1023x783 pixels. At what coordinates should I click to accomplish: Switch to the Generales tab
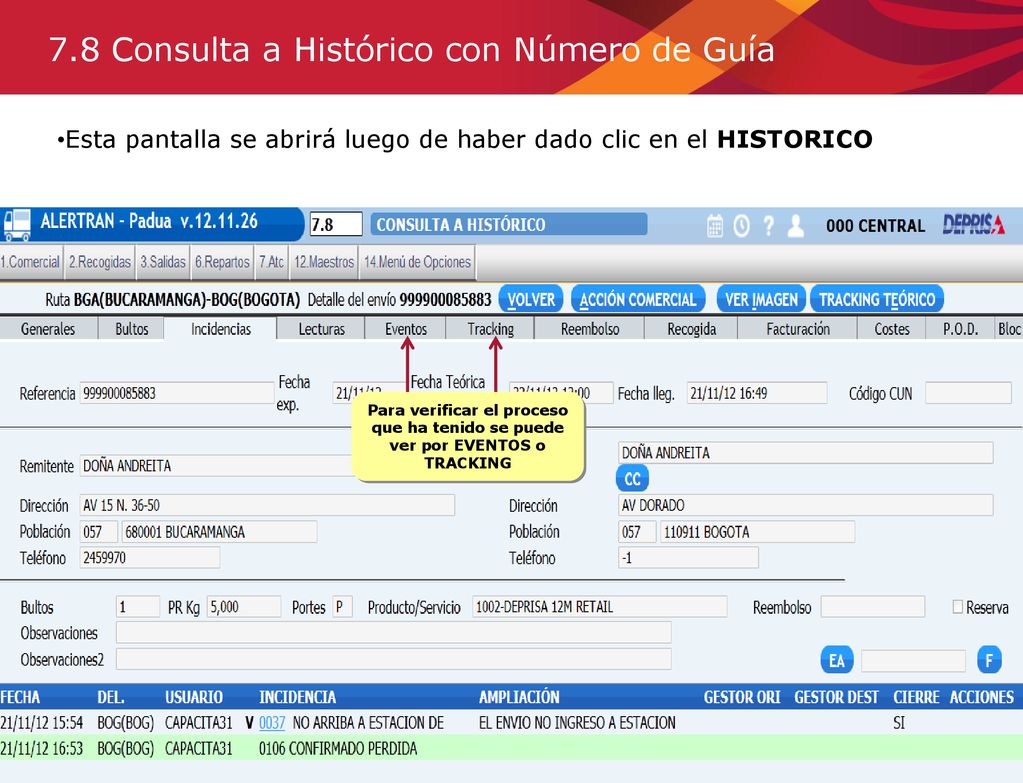(48, 329)
